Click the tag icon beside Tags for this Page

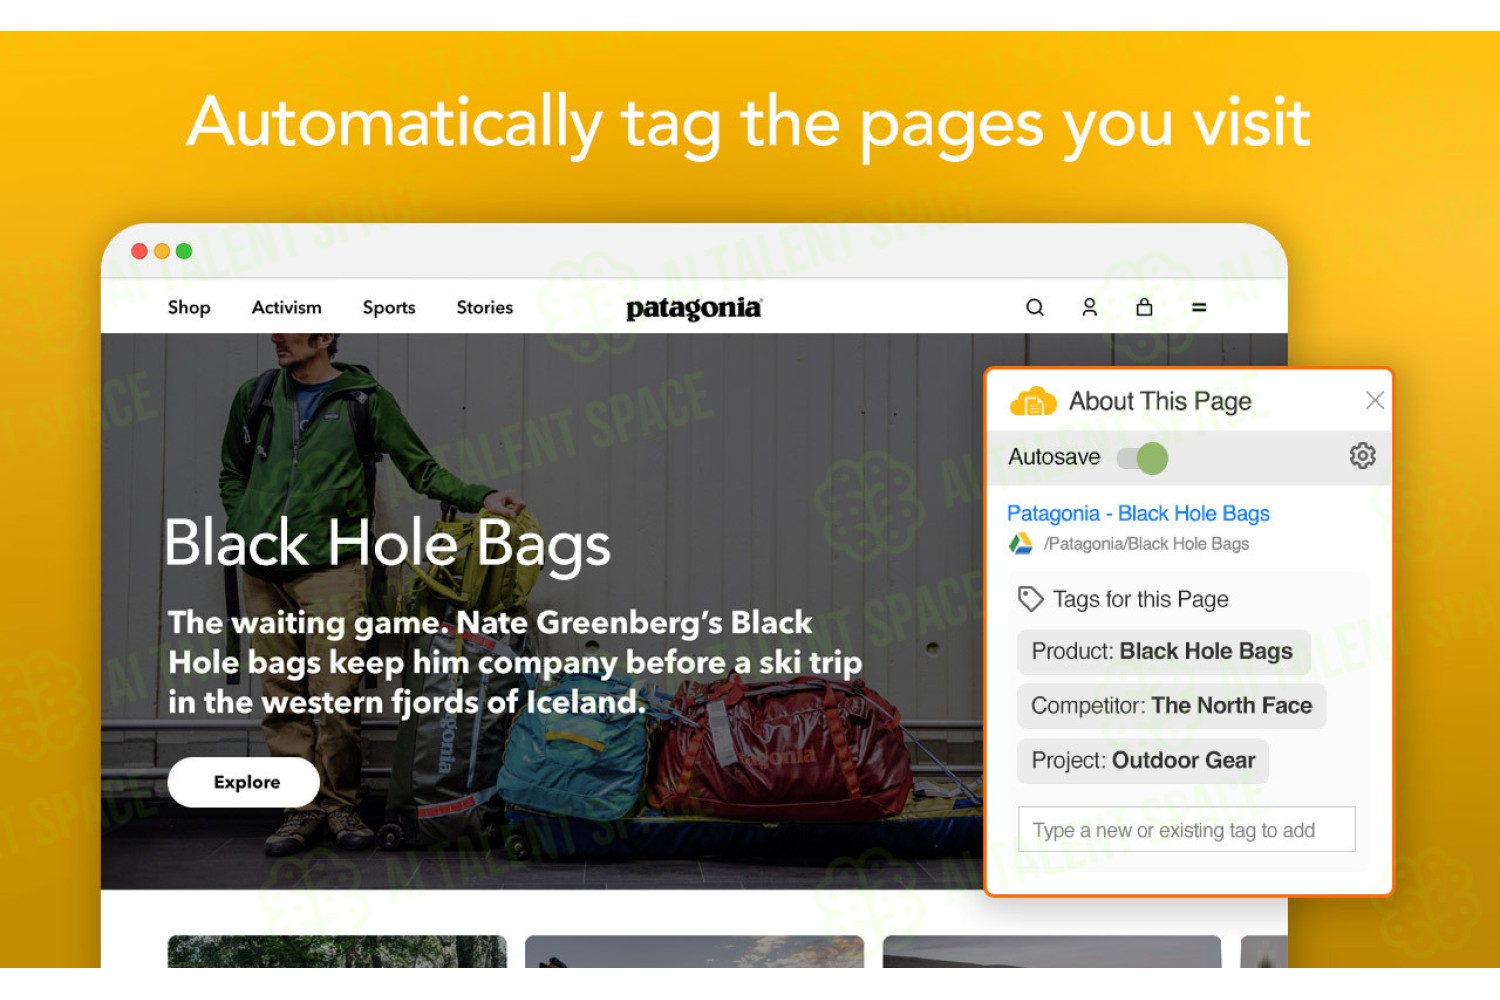point(1030,599)
